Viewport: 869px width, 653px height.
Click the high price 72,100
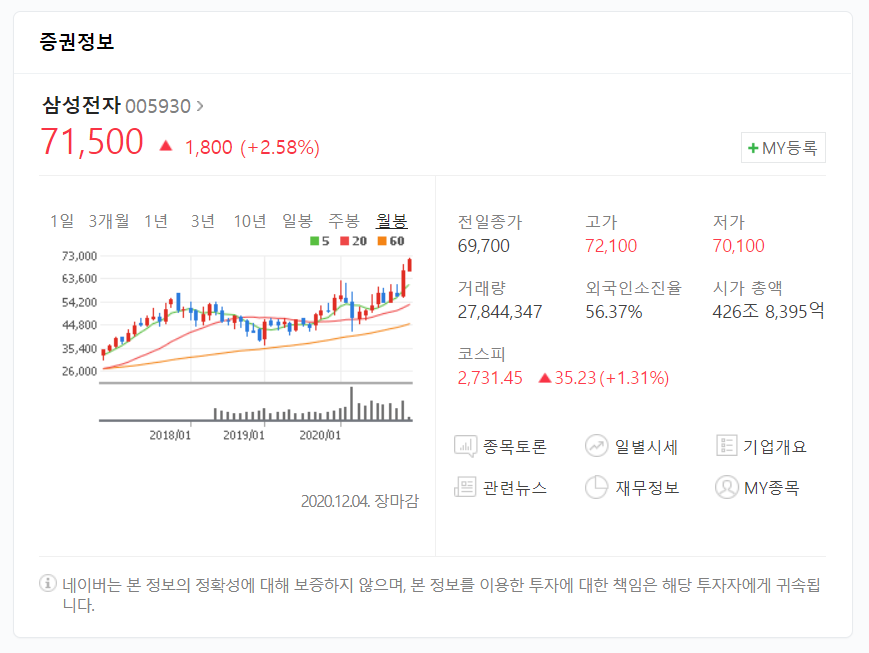click(611, 246)
